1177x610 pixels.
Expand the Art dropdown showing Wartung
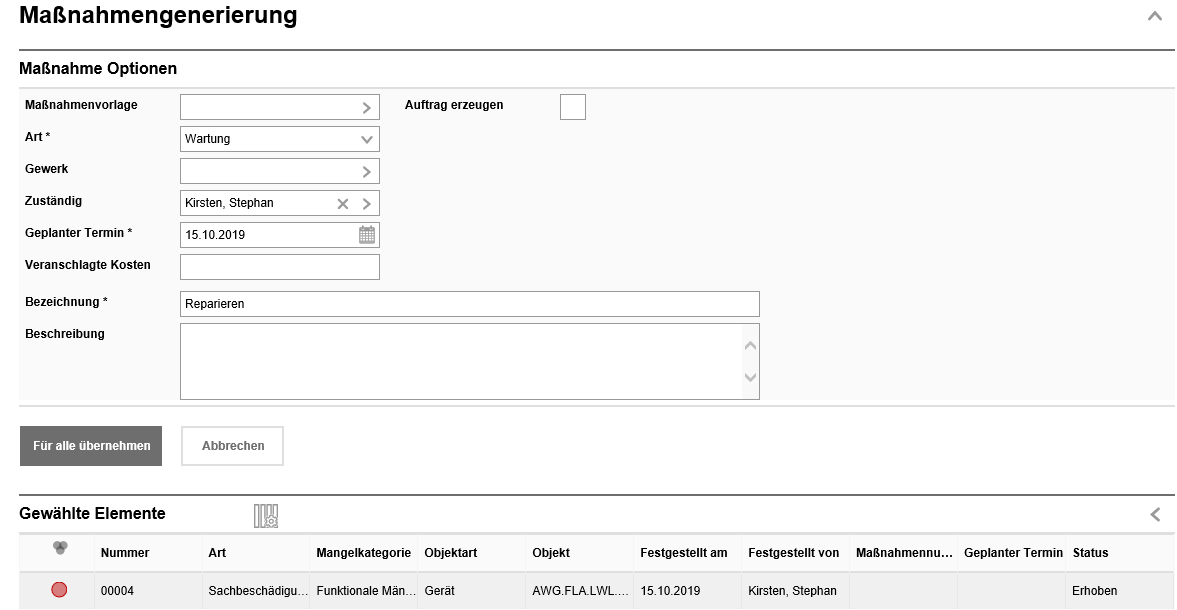click(x=367, y=139)
